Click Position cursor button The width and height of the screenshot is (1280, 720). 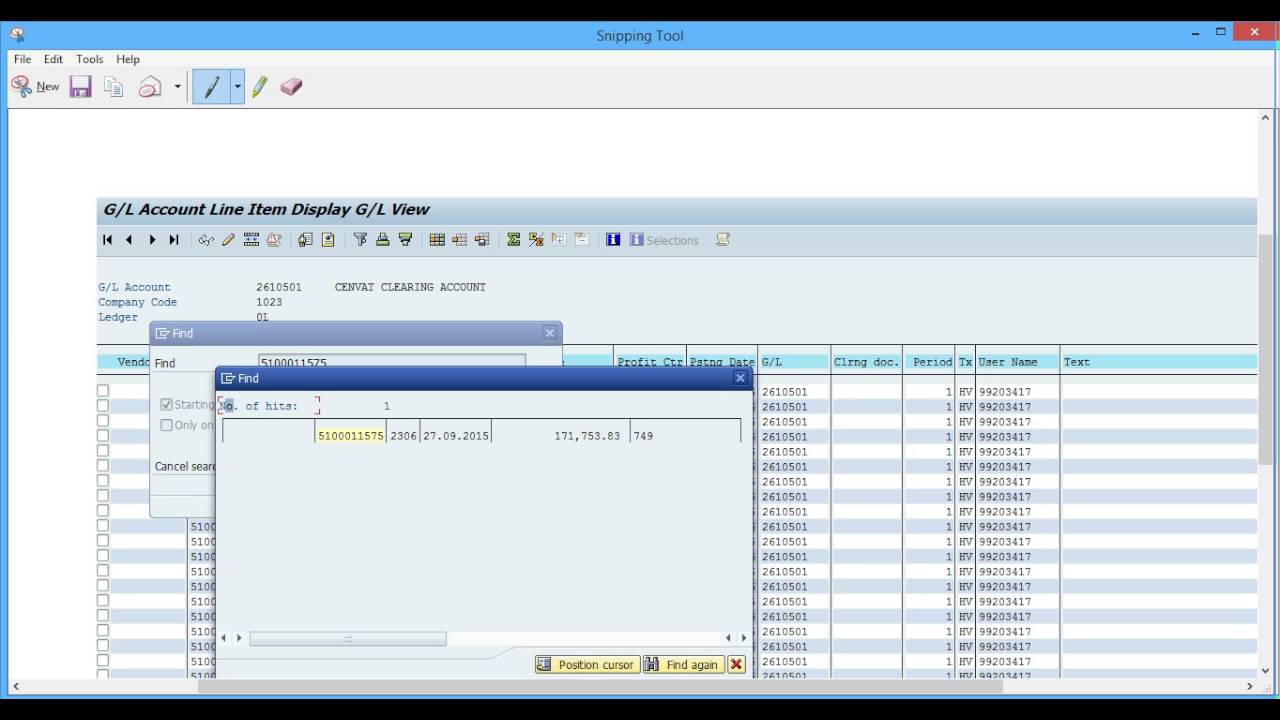tap(587, 665)
